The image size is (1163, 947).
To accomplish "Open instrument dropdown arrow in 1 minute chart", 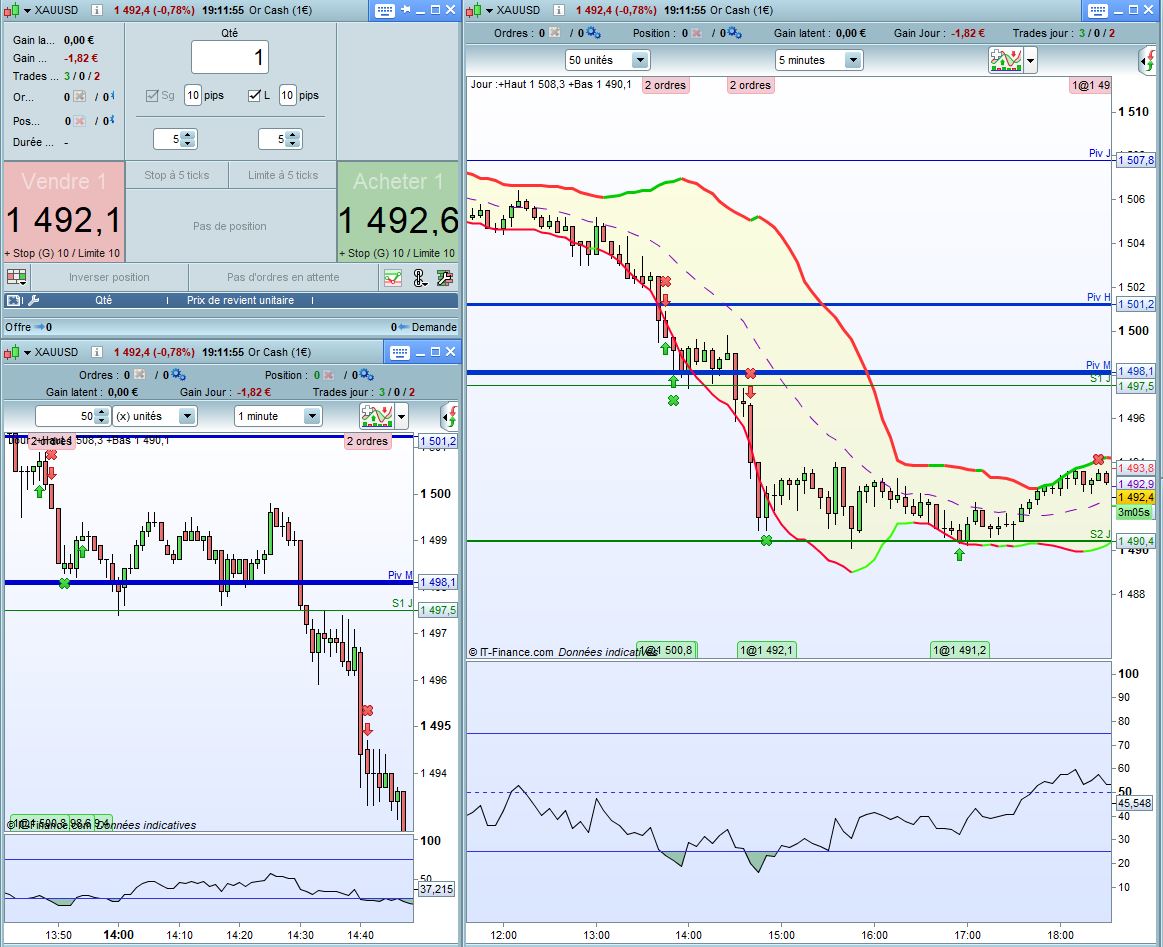I will point(27,352).
